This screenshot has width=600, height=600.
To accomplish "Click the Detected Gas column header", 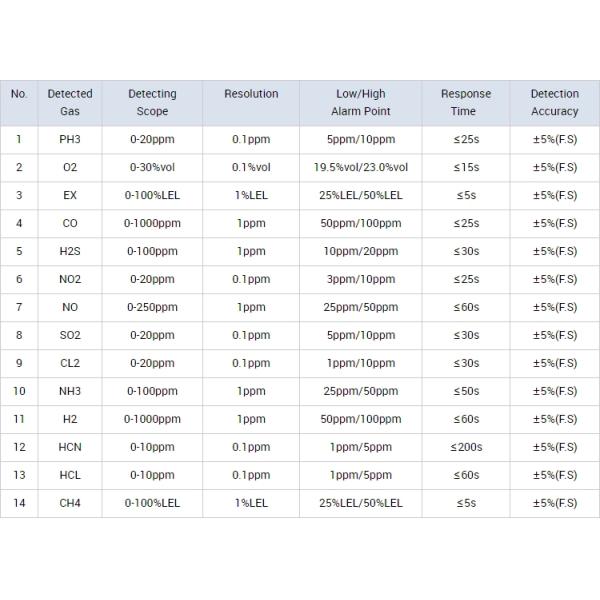I will [x=69, y=103].
